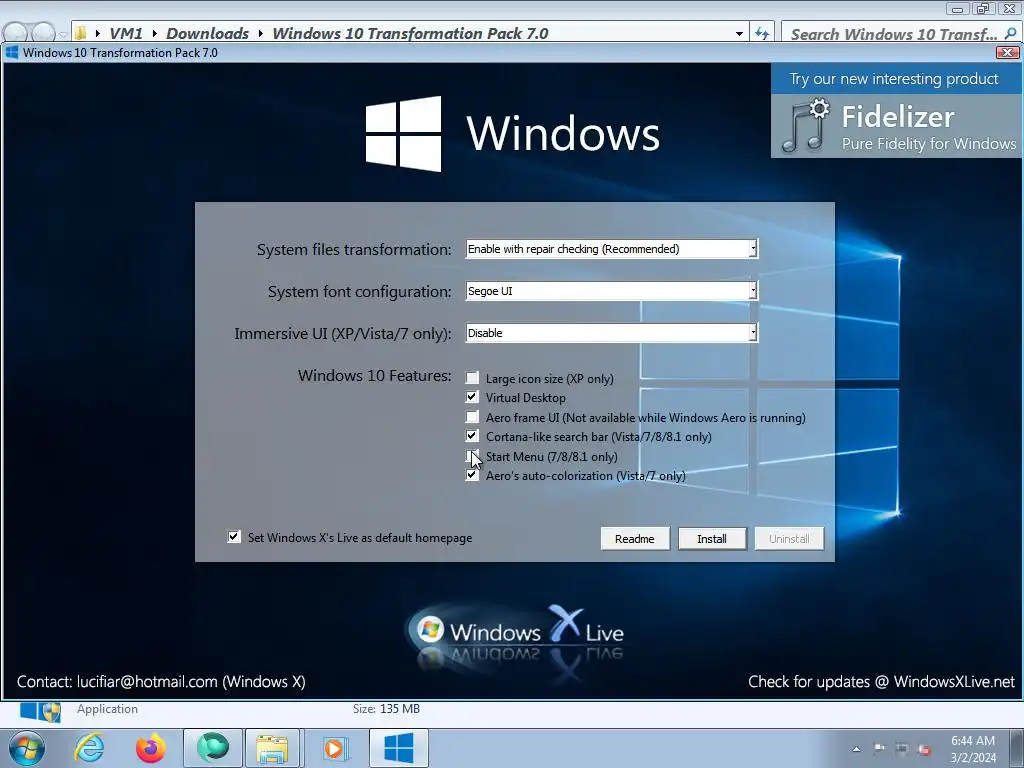The width and height of the screenshot is (1024, 768).
Task: Open the Start menu orb
Action: (x=27, y=748)
